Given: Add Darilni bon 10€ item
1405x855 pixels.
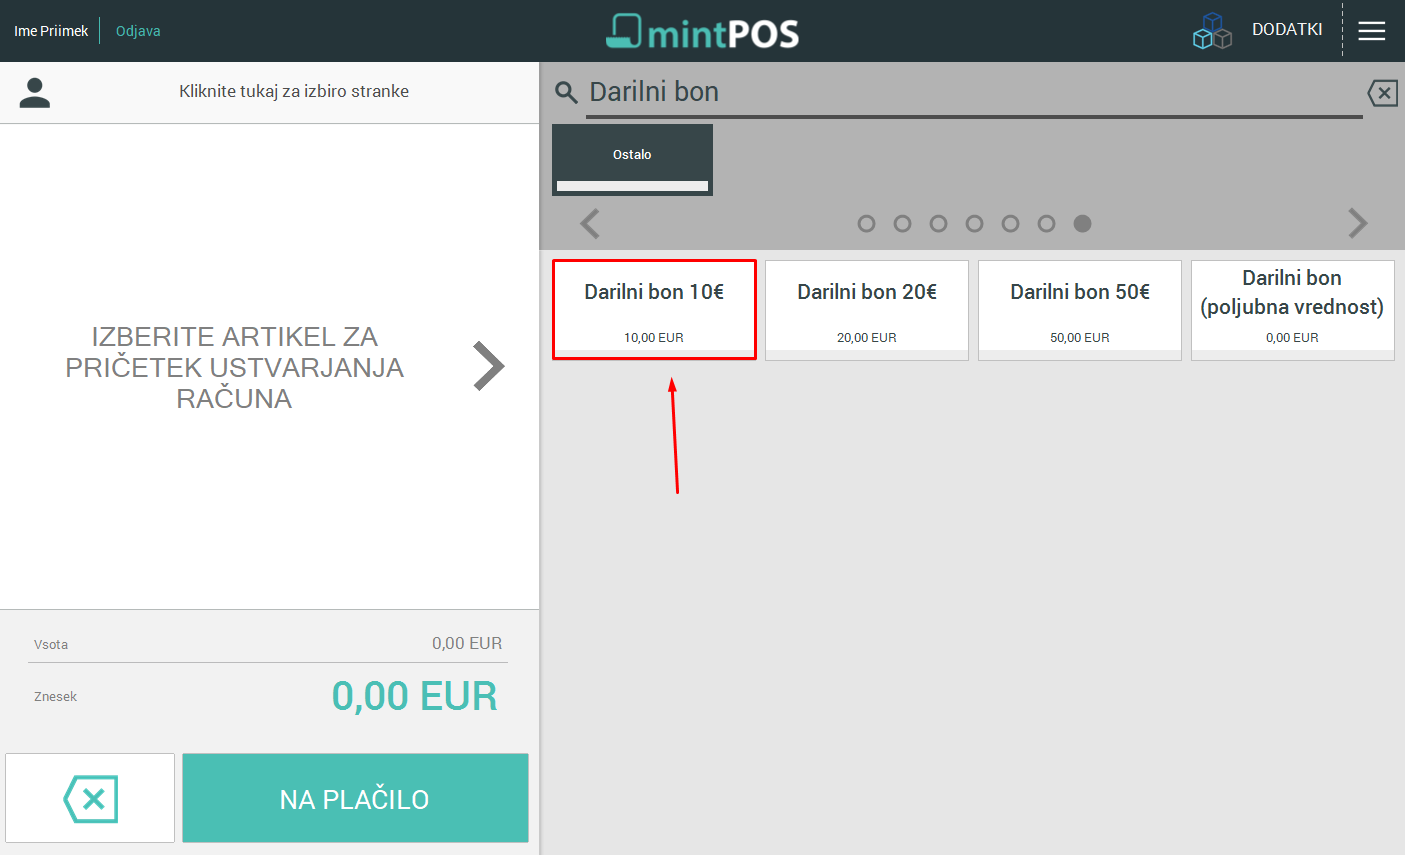Looking at the screenshot, I should click(654, 310).
